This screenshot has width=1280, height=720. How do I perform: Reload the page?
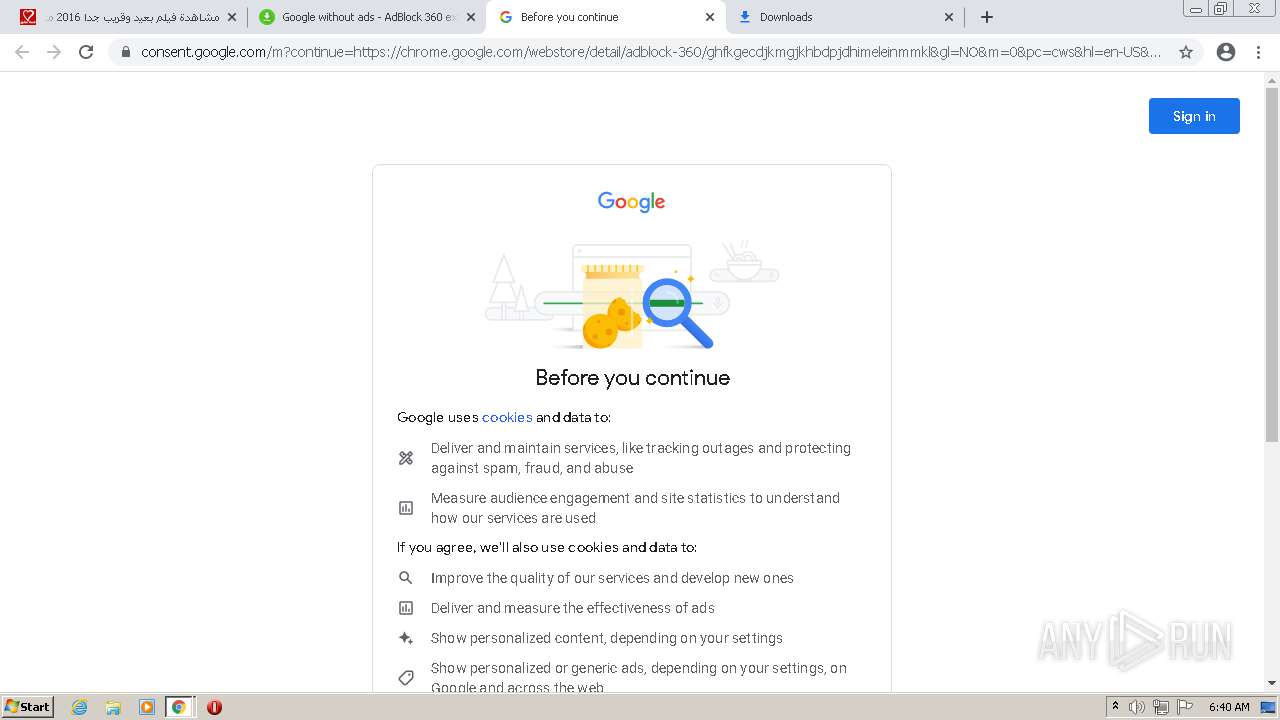[86, 52]
